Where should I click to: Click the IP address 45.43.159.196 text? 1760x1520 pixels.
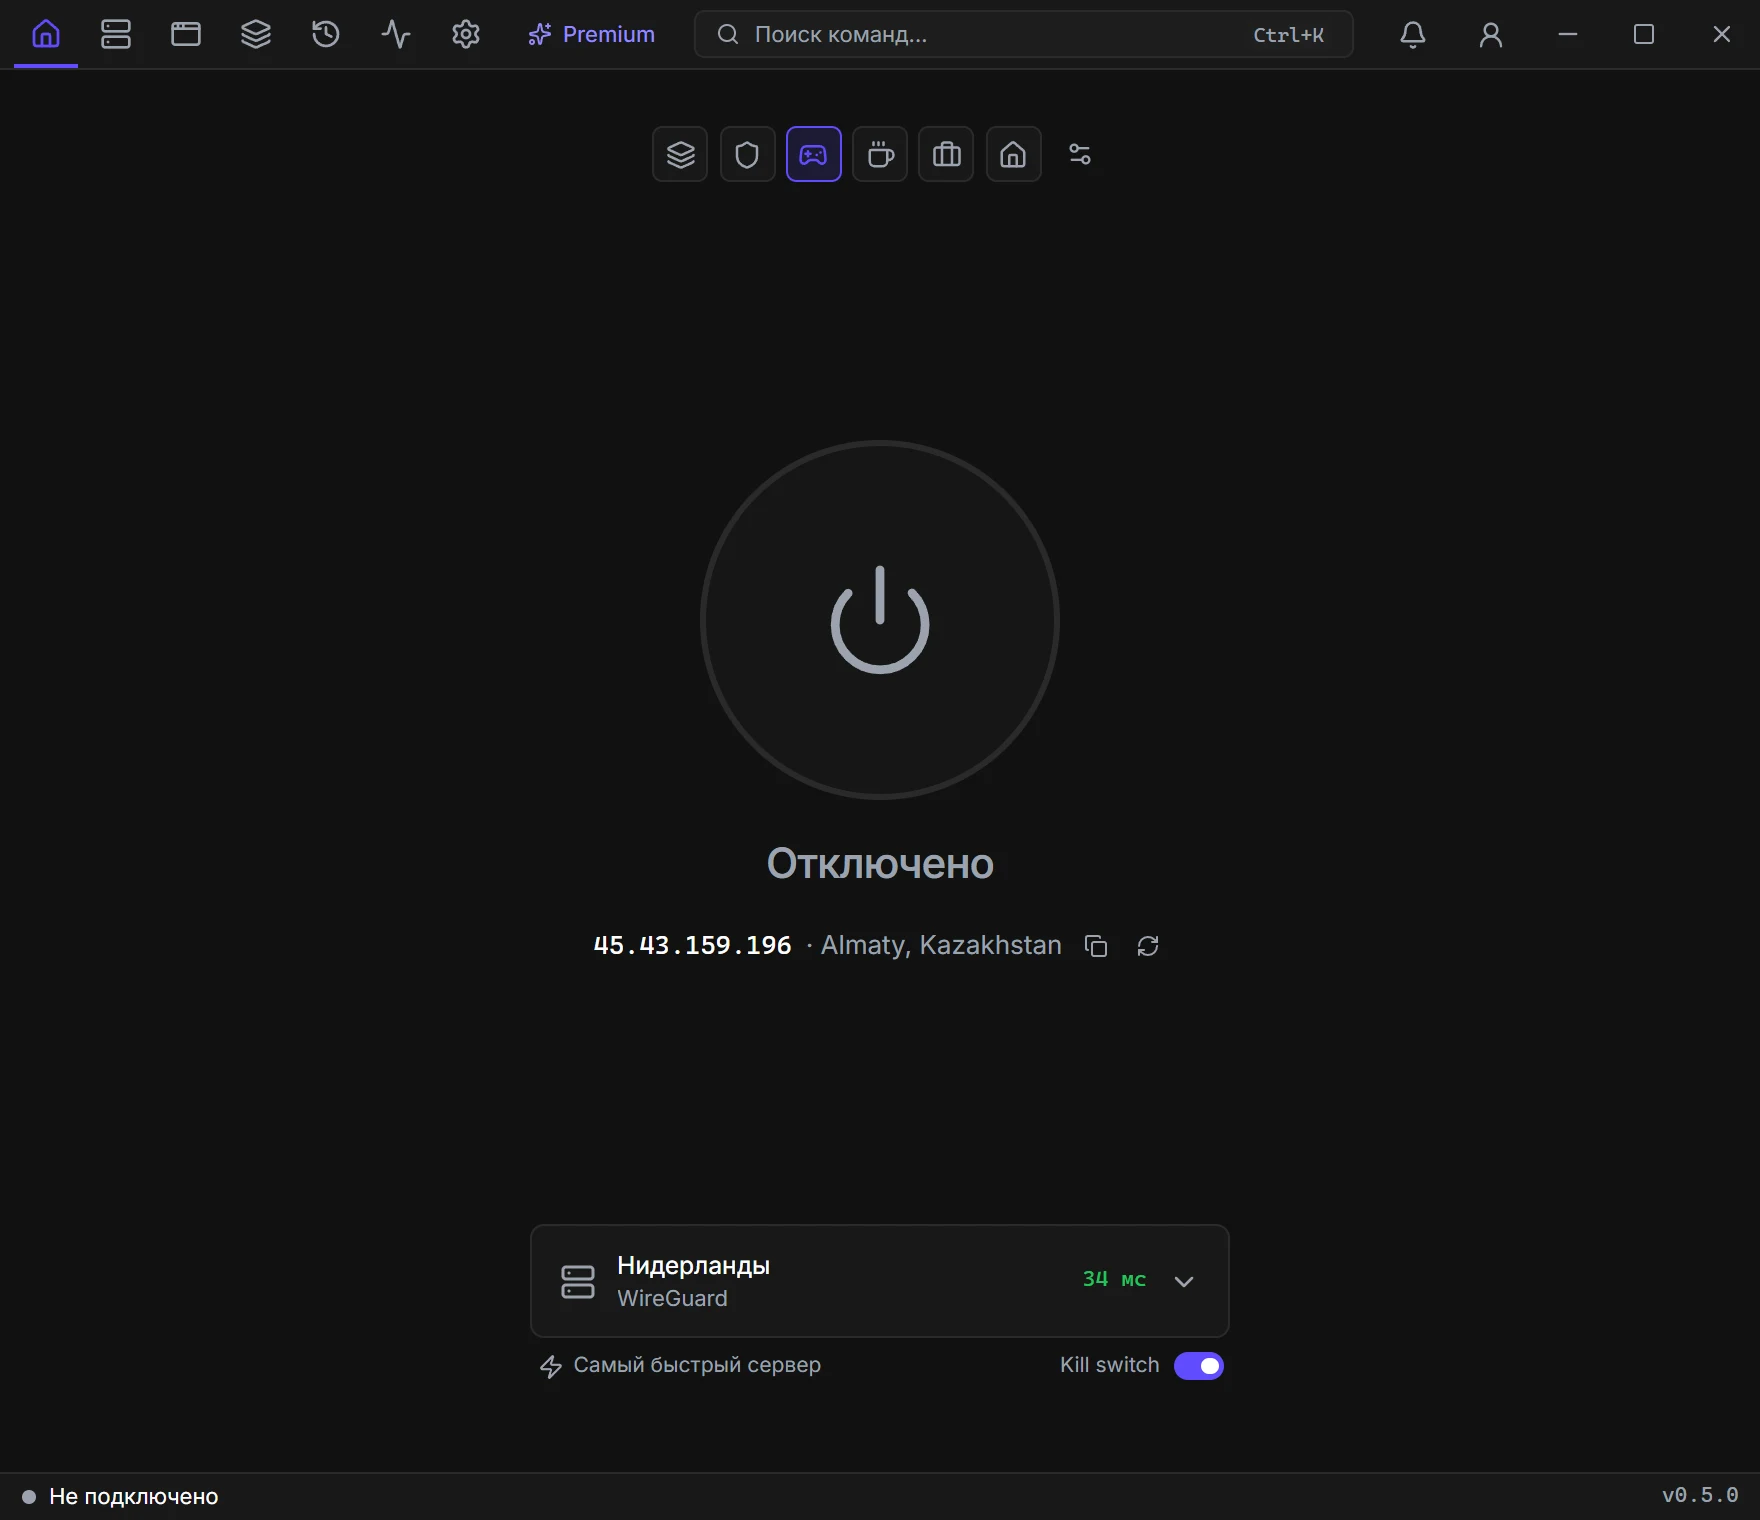pos(692,945)
